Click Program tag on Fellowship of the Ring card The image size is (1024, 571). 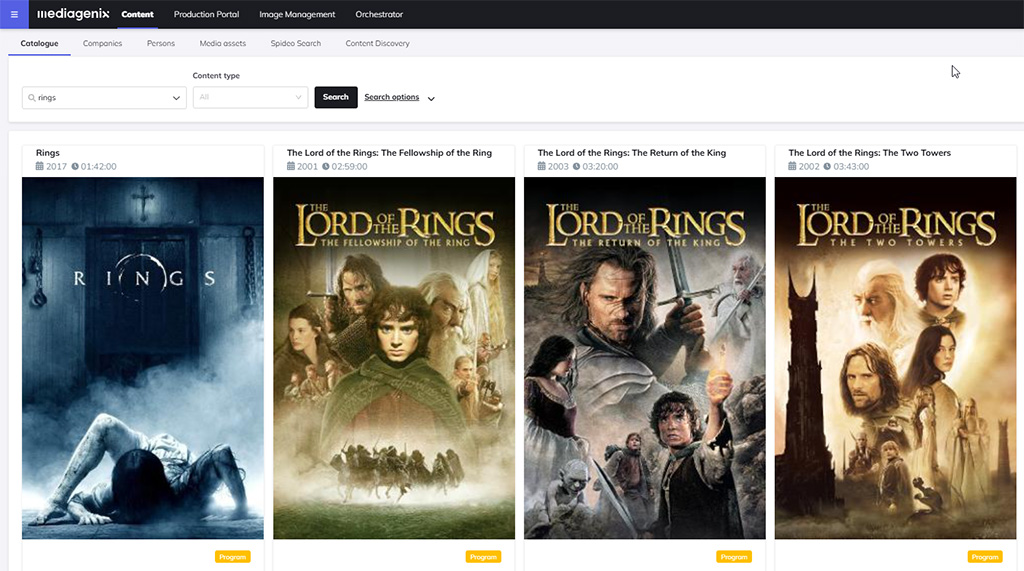[483, 557]
